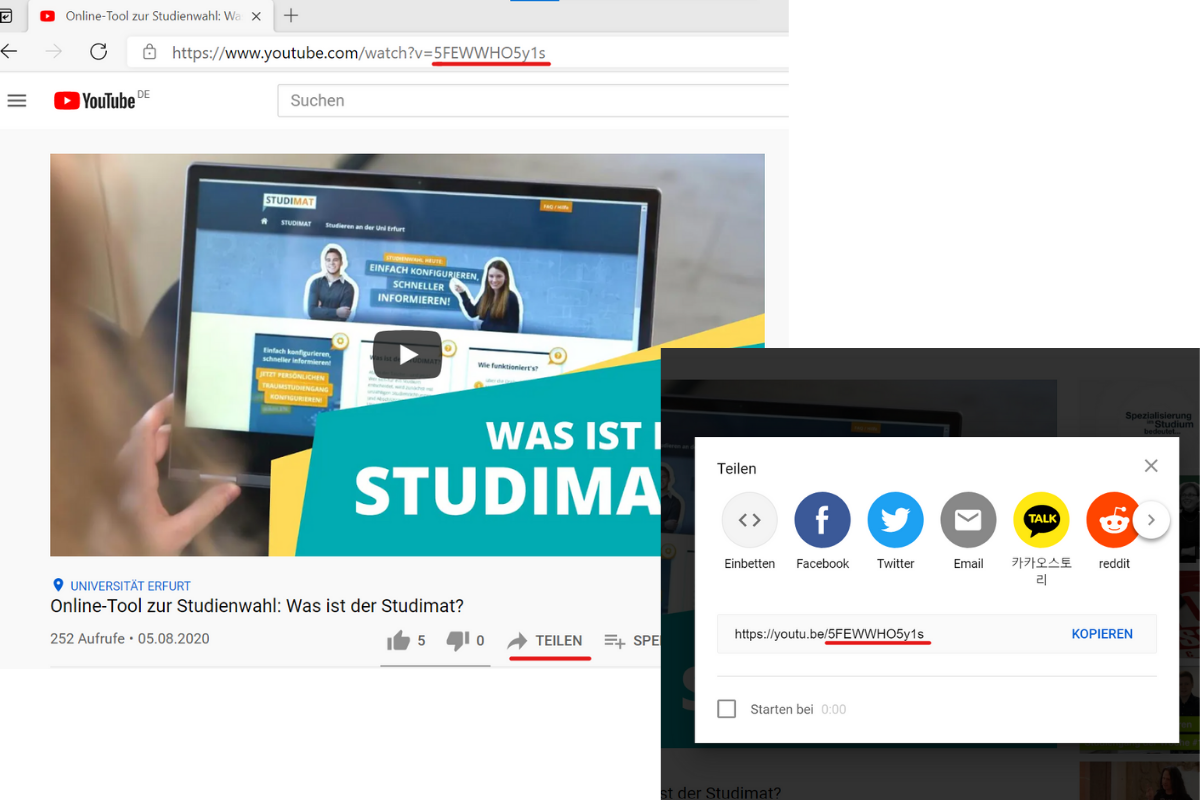Reload the page in browser
Screen dimensions: 1200x800
click(x=98, y=52)
